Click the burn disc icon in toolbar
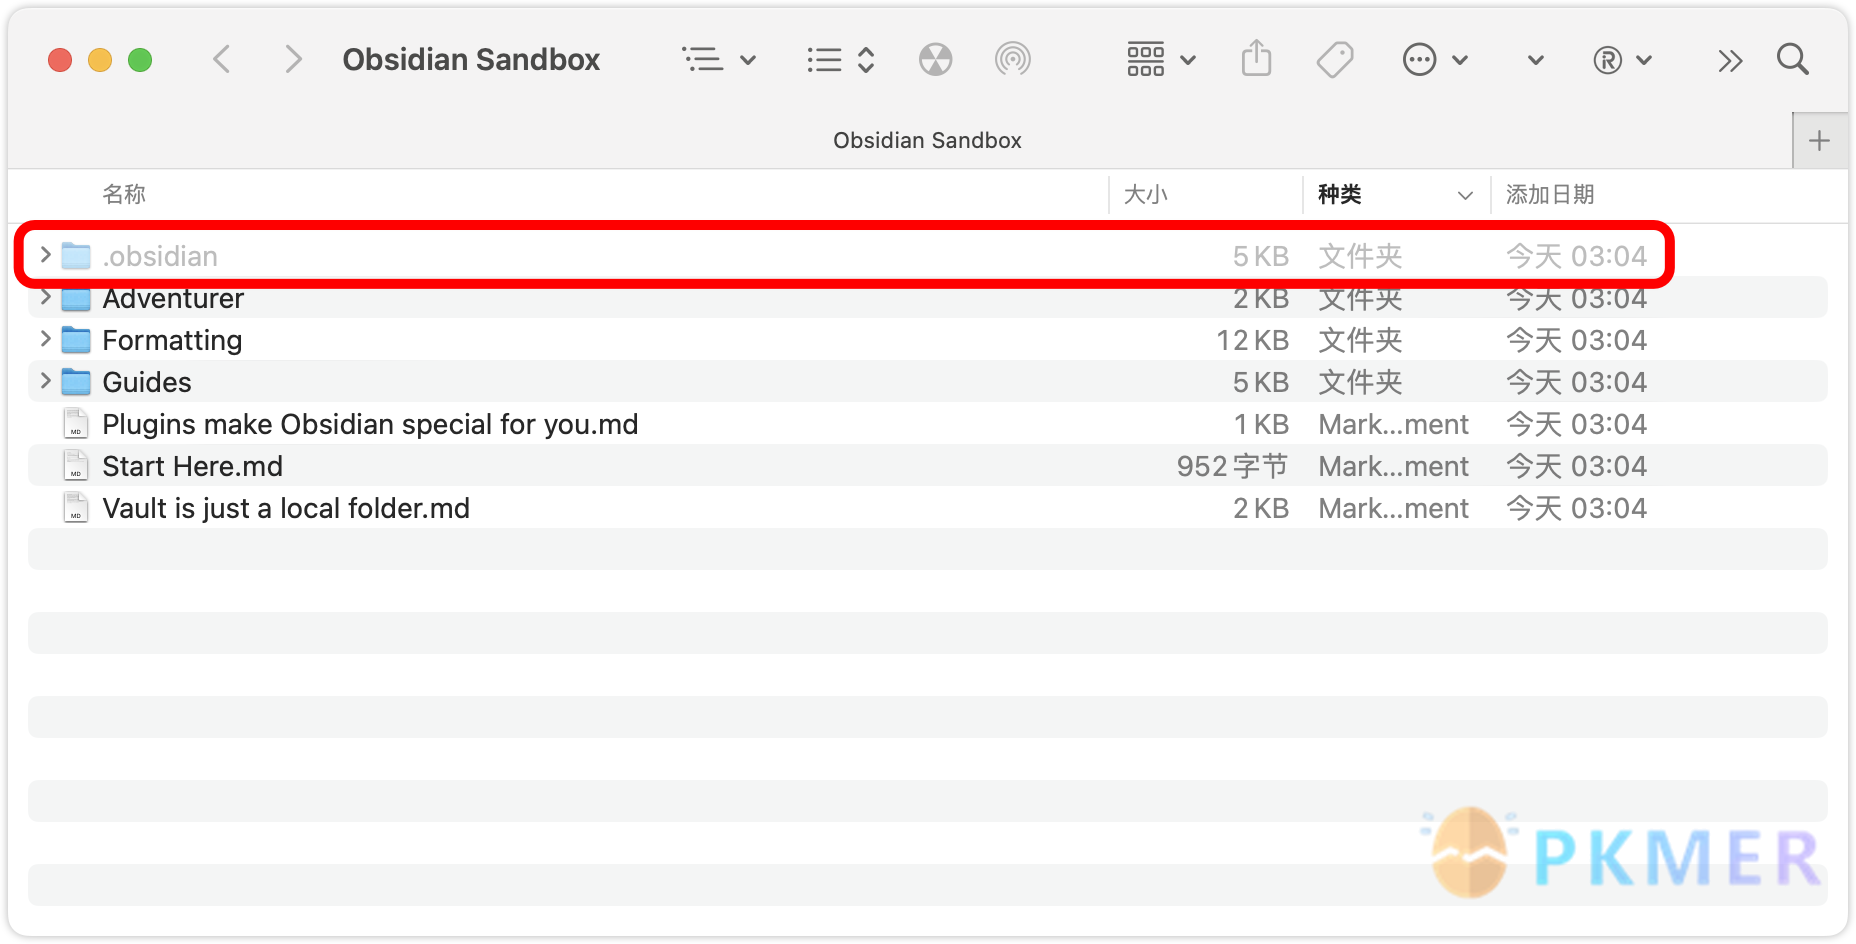Viewport: 1856px width, 944px height. [935, 60]
